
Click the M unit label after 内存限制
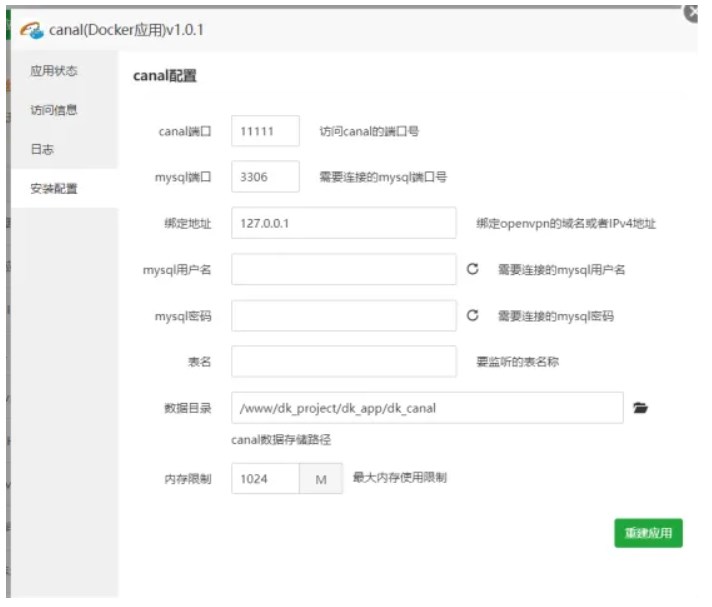(x=321, y=479)
